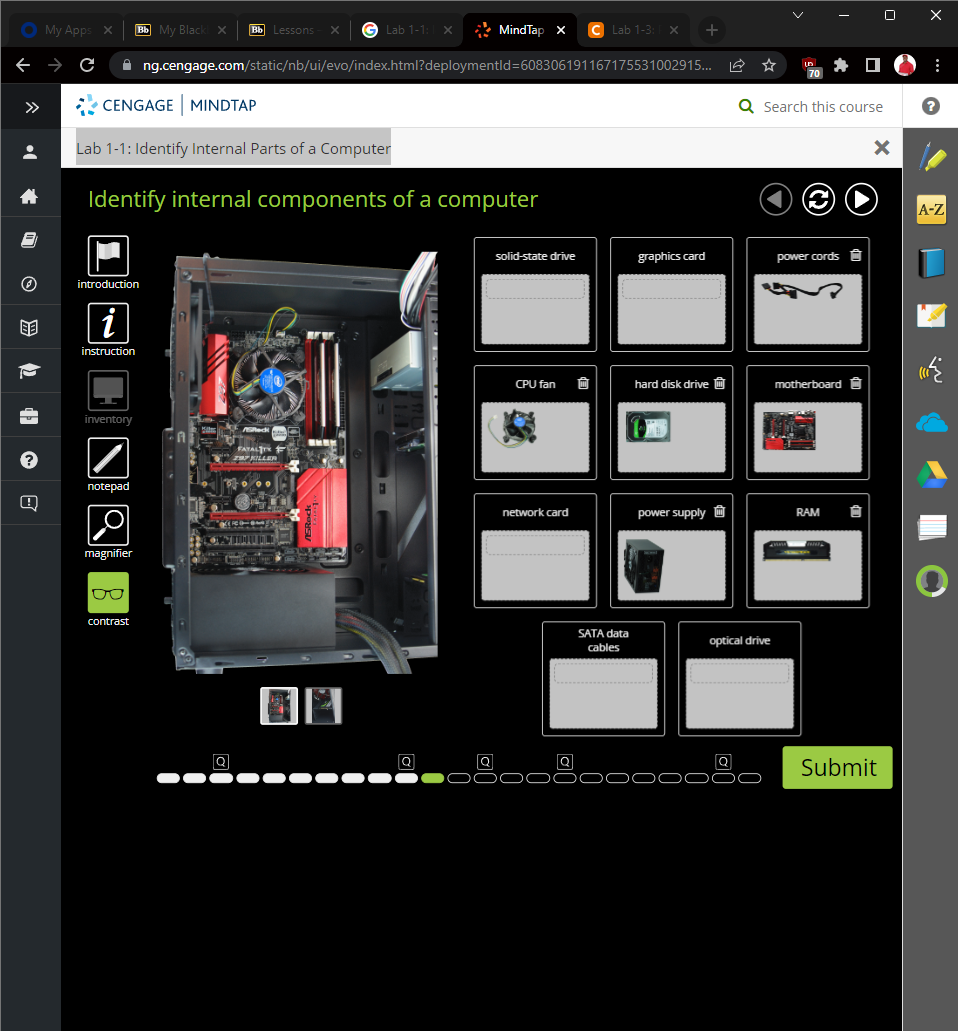Screen dimensions: 958x1031
Task: Collapse the left navigation with the chevron
Action: click(x=31, y=106)
